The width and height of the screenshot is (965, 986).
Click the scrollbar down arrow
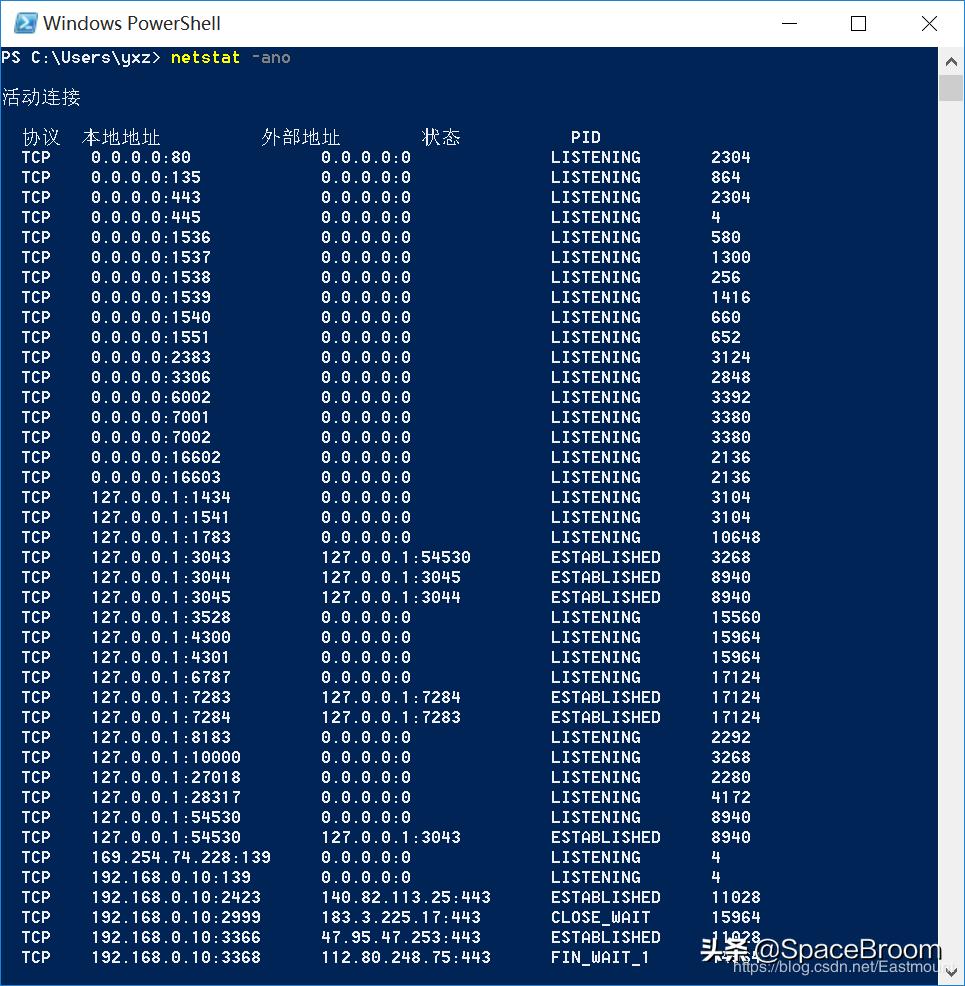(x=951, y=972)
